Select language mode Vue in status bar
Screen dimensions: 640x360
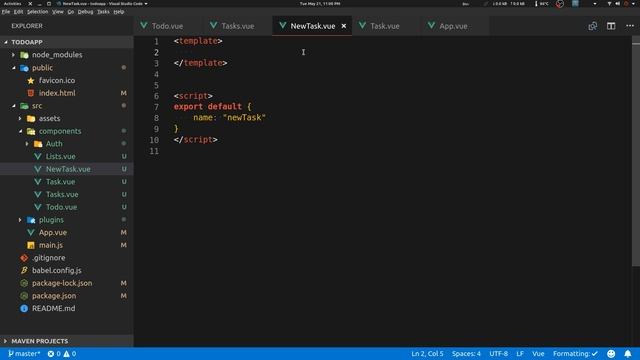(x=538, y=353)
